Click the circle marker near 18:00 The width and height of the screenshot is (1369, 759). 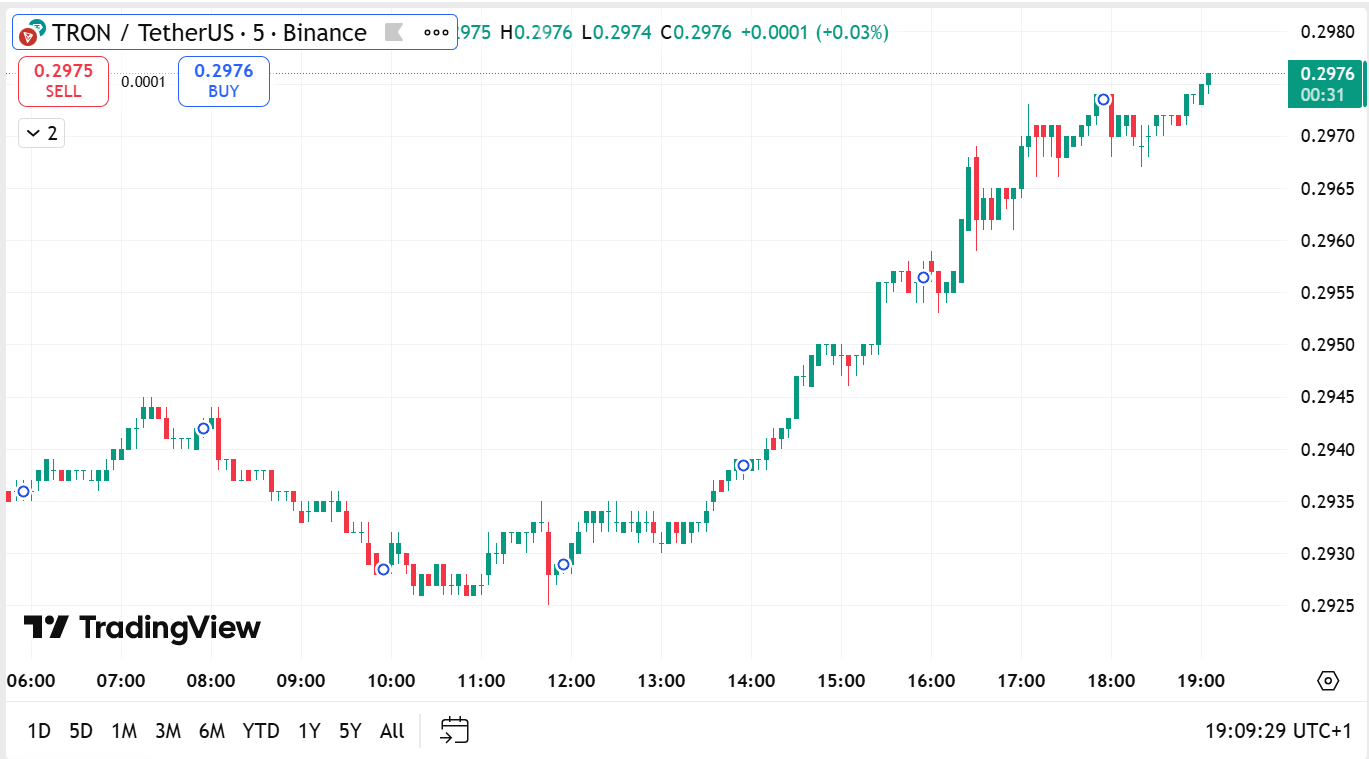[1103, 99]
